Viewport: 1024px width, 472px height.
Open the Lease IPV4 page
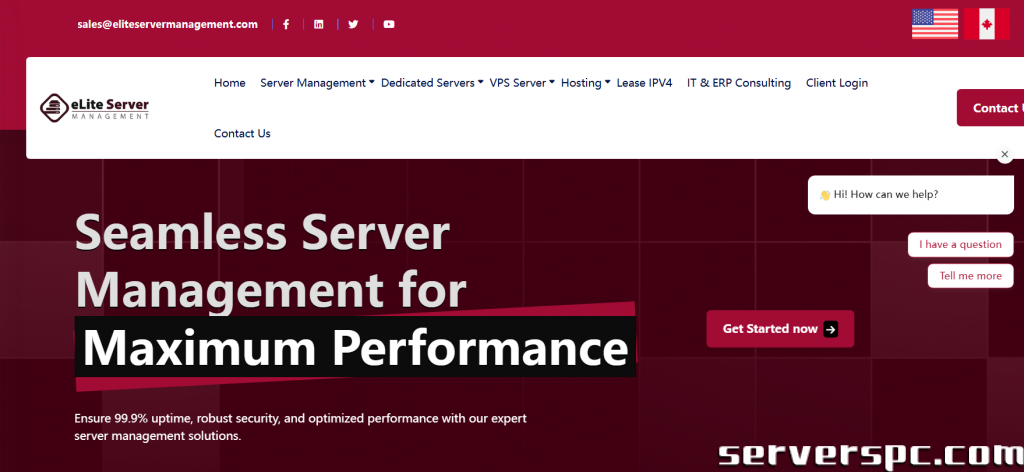pos(644,83)
